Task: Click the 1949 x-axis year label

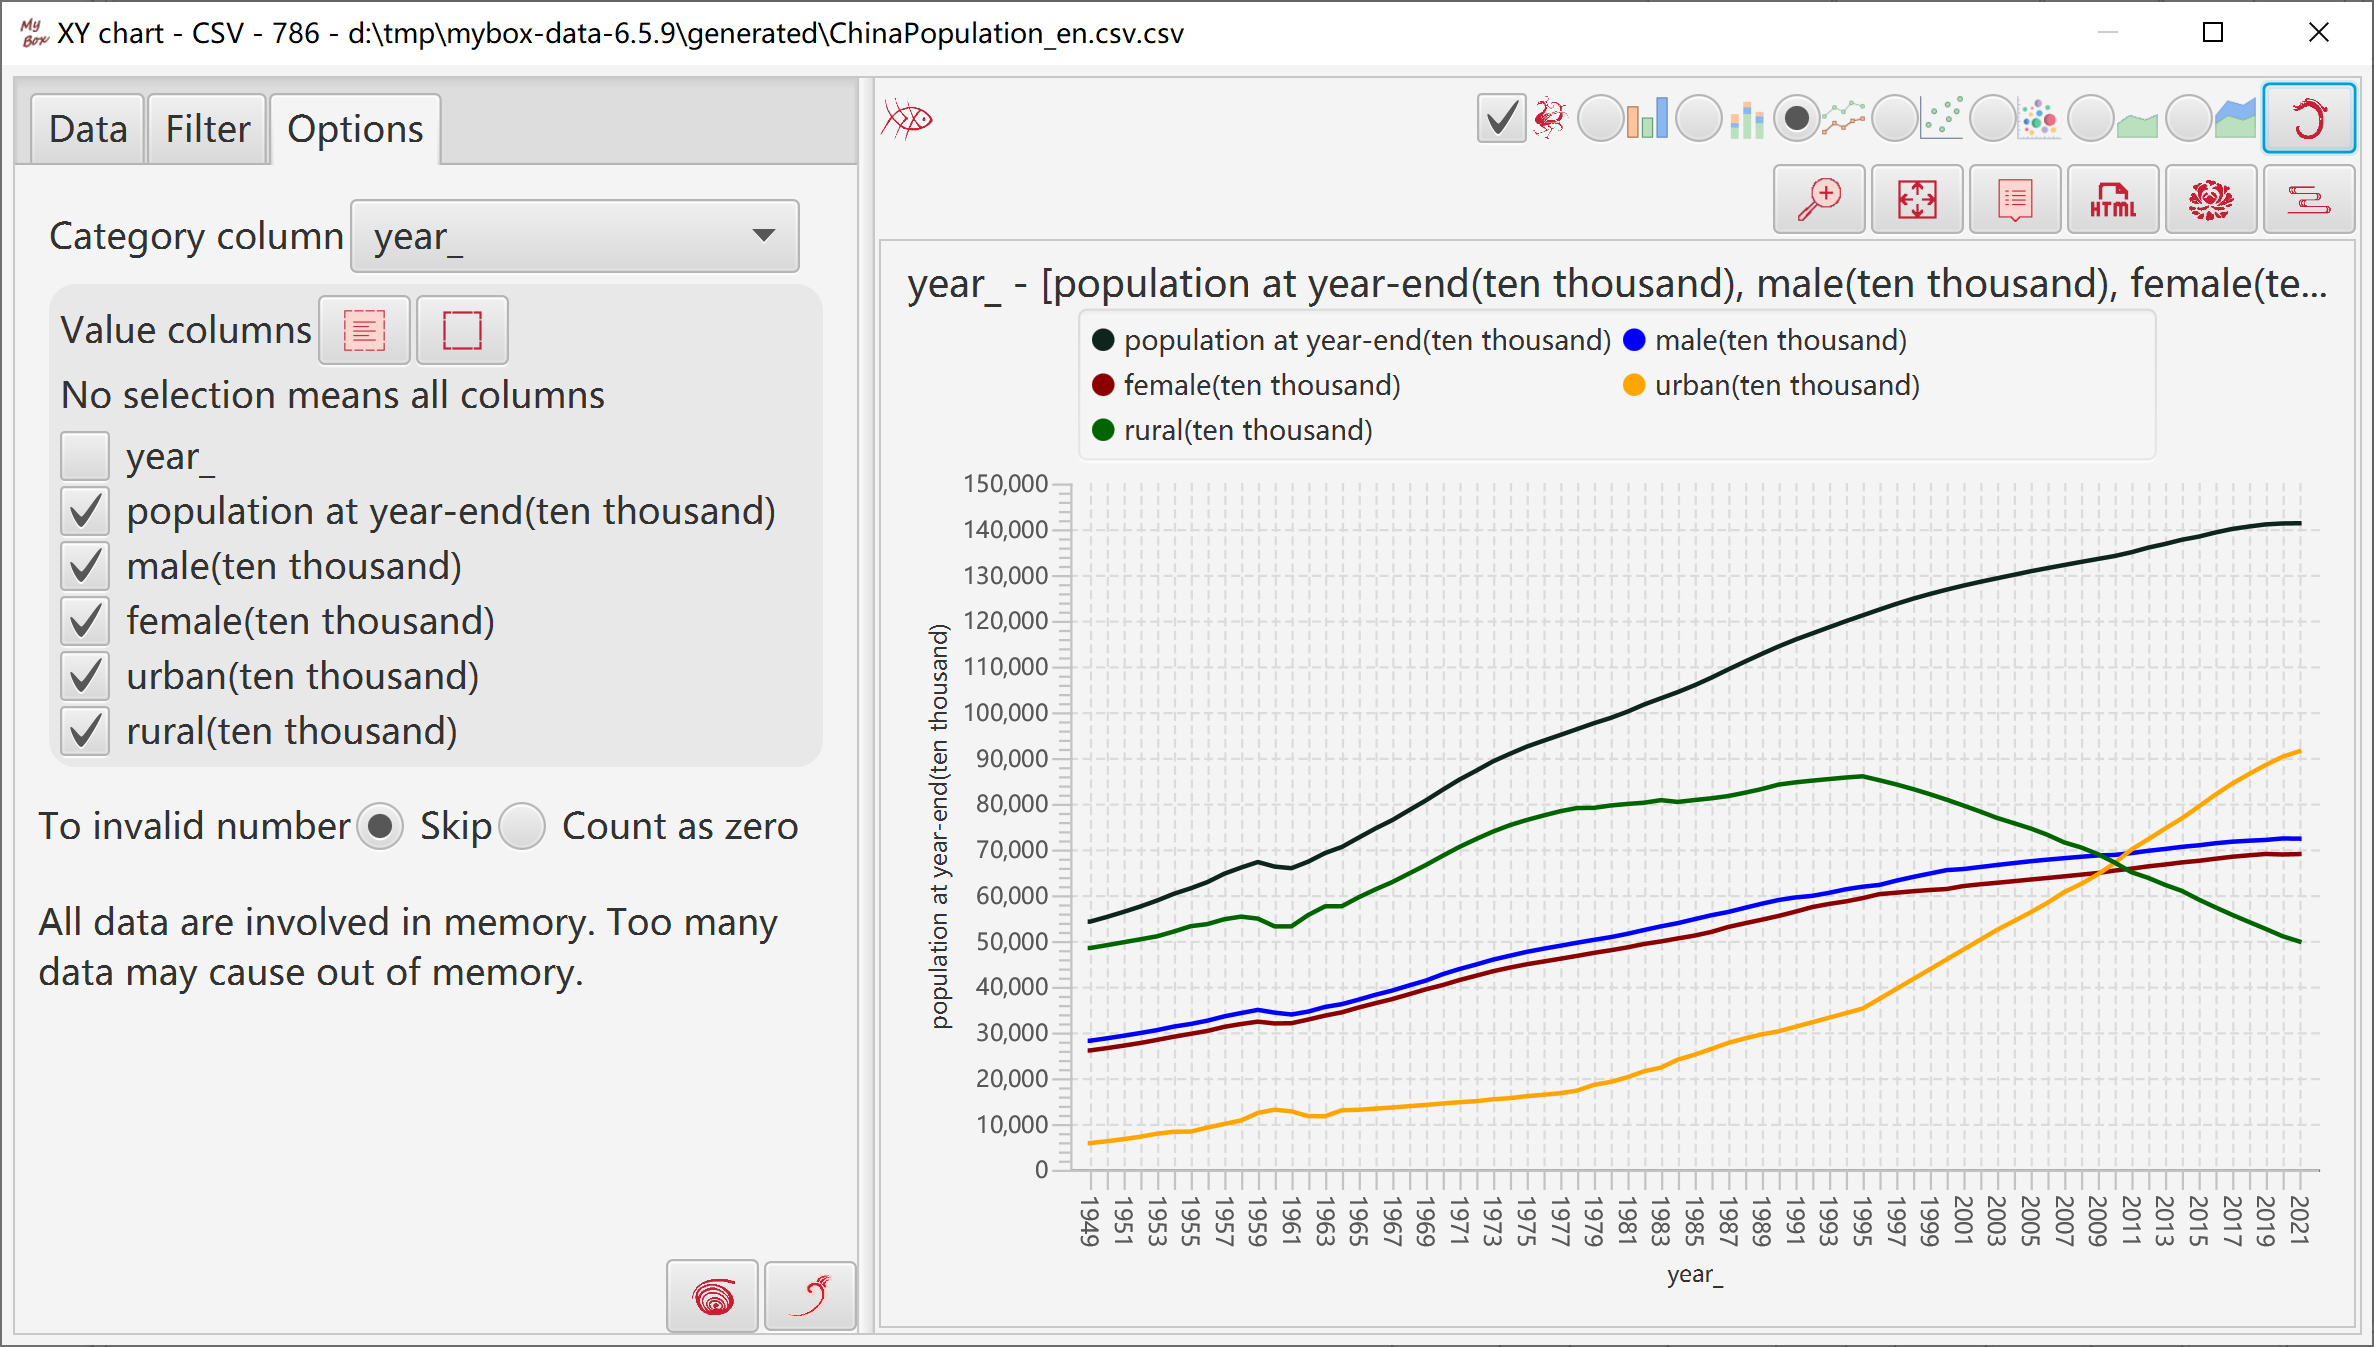Action: pyautogui.click(x=1089, y=1221)
